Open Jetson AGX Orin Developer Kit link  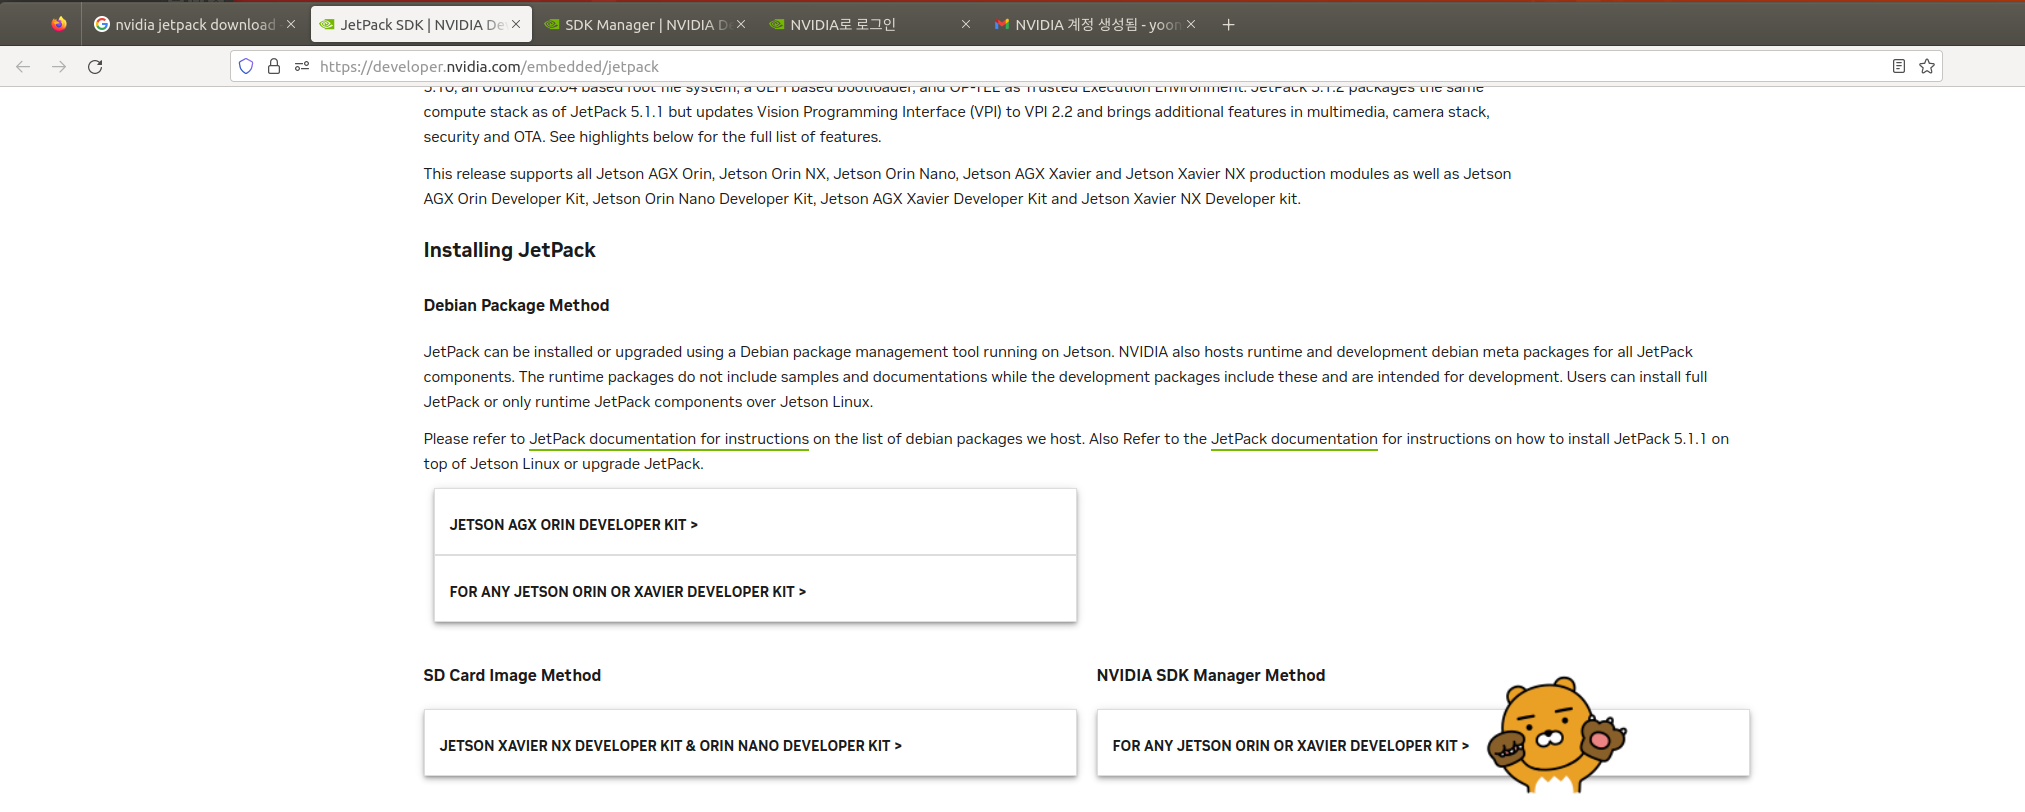click(x=755, y=523)
